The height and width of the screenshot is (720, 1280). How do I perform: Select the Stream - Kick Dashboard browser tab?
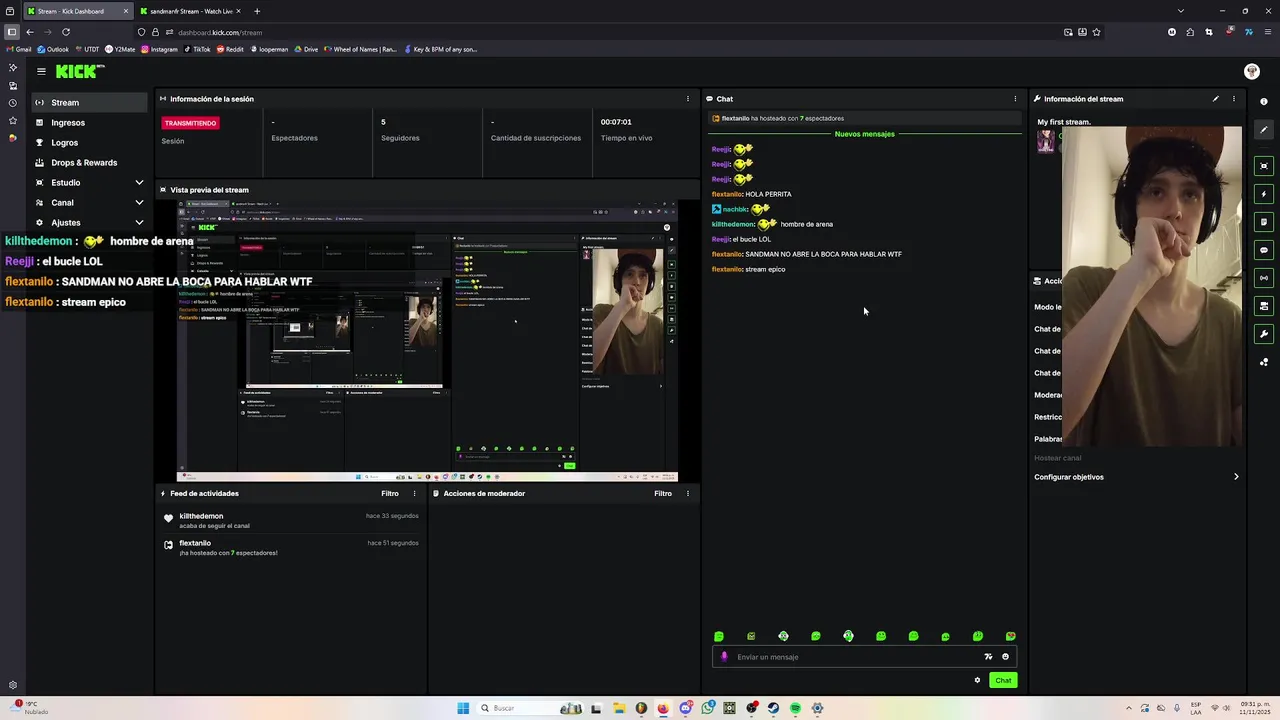78,11
